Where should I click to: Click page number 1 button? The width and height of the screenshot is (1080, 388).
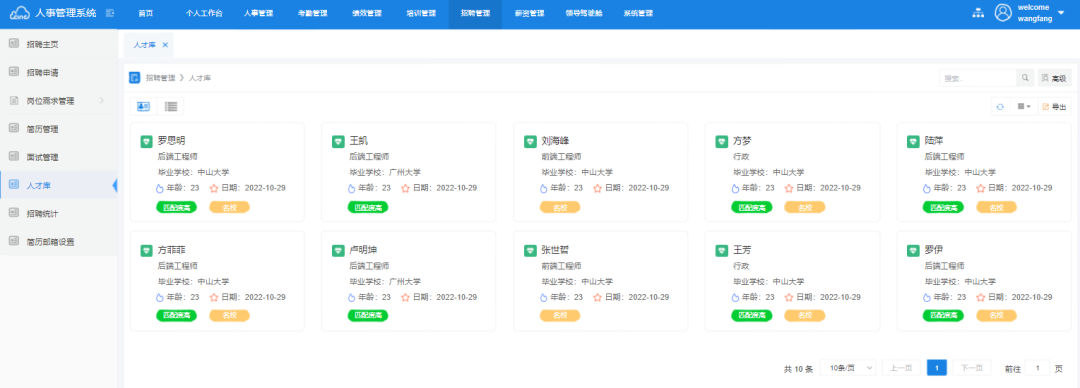tap(937, 368)
